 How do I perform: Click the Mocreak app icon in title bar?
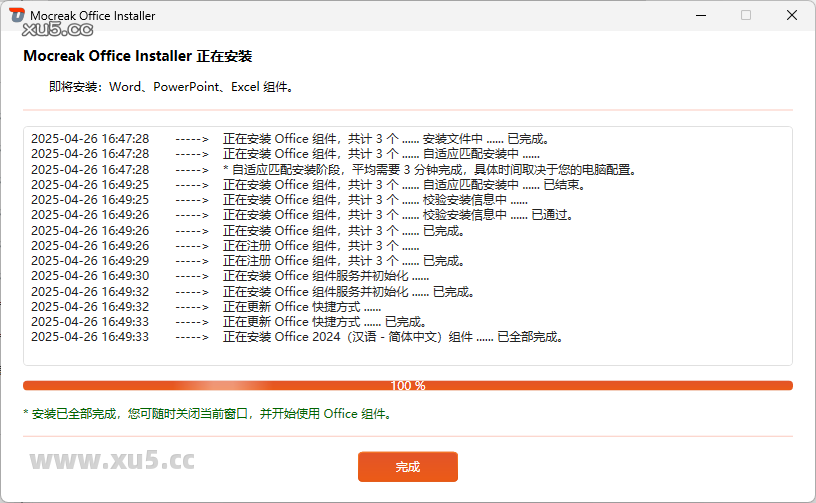17,16
